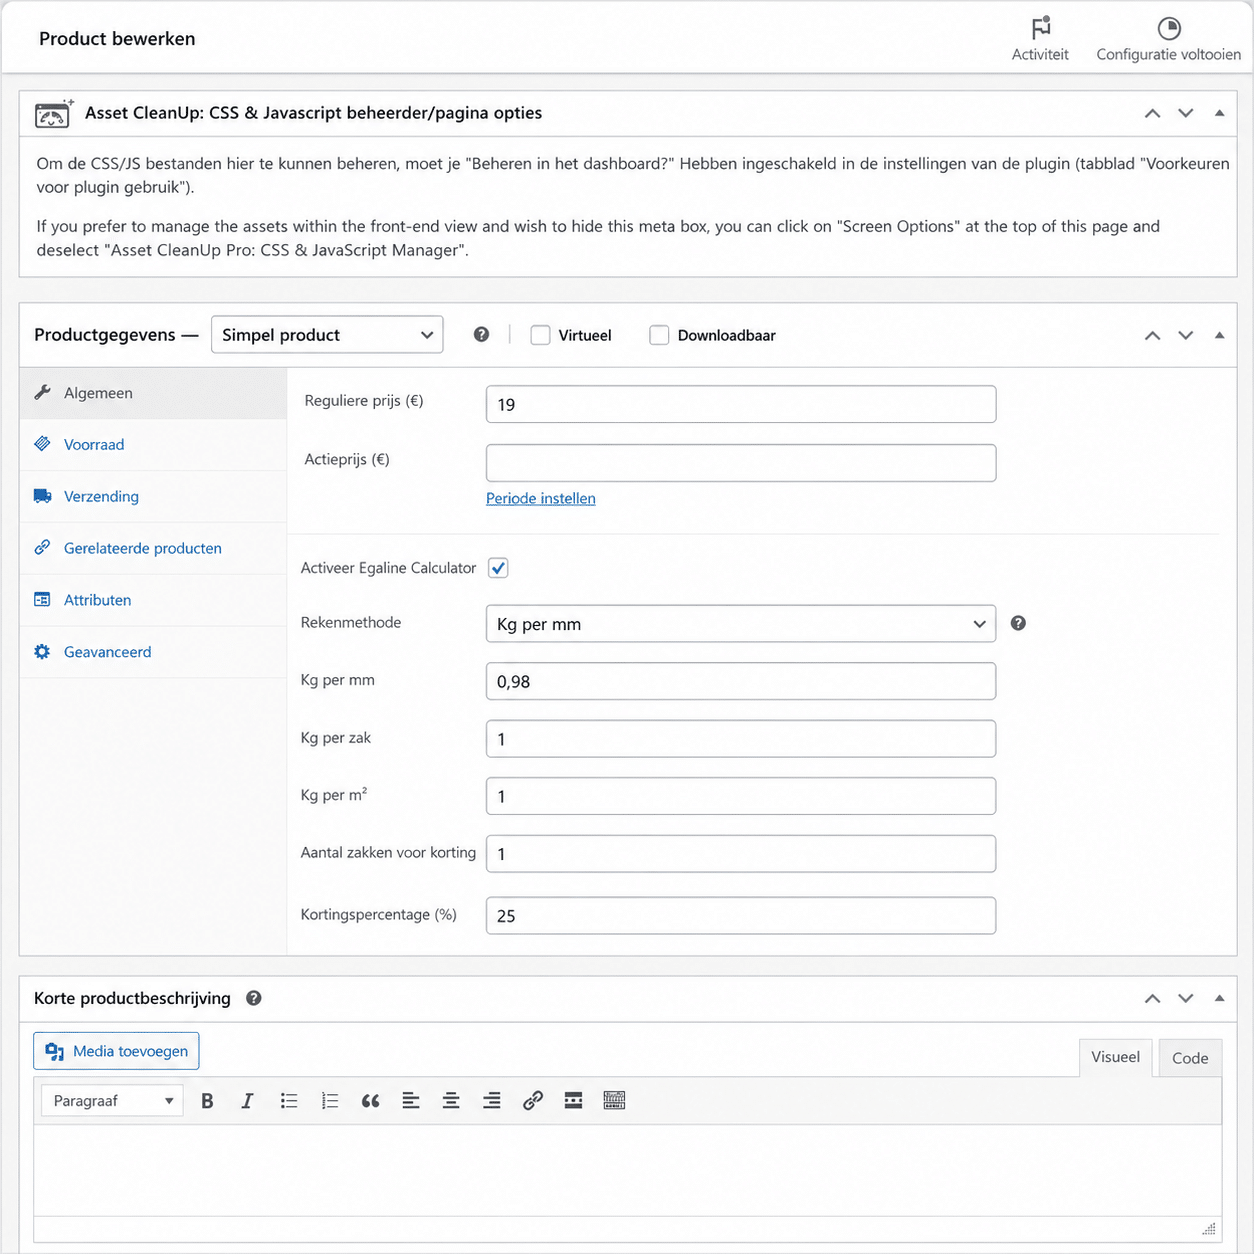Click the insert link icon

pyautogui.click(x=532, y=1101)
